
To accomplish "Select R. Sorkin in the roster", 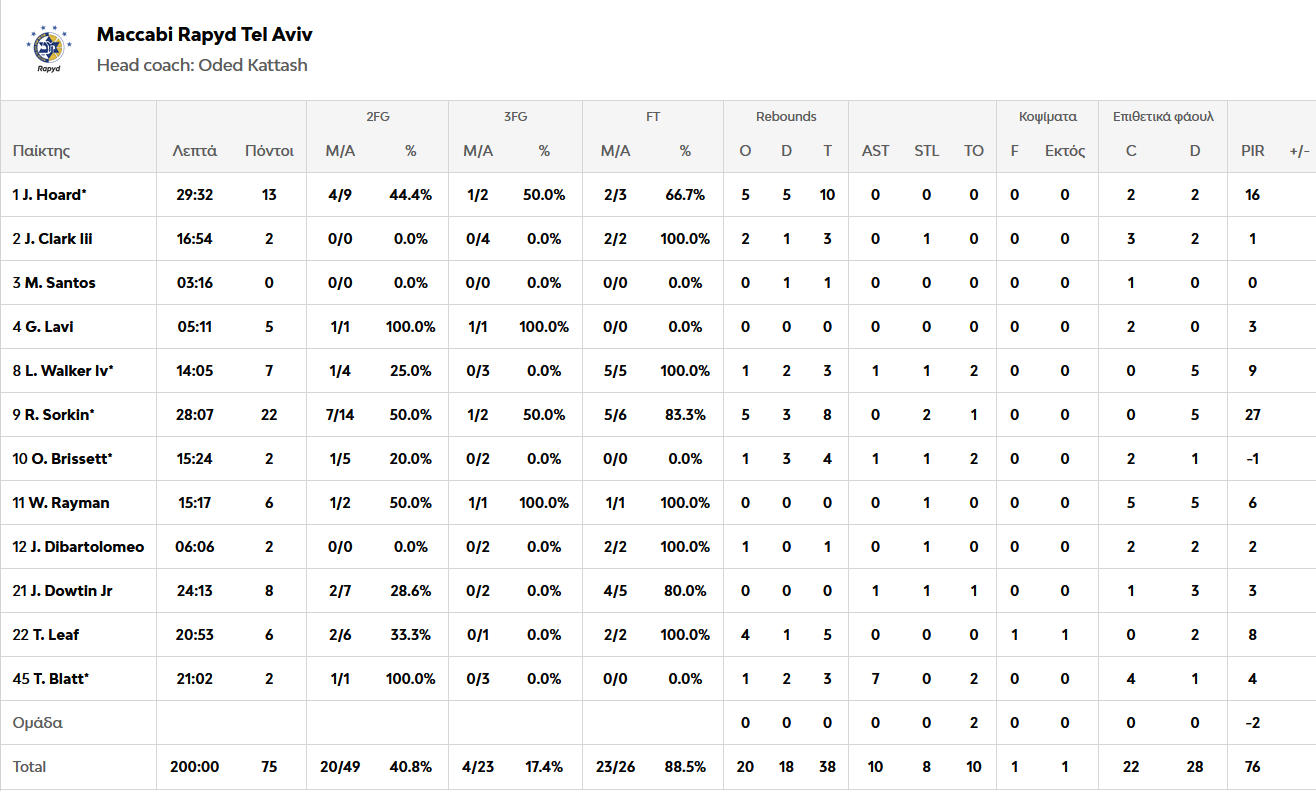I will point(54,415).
